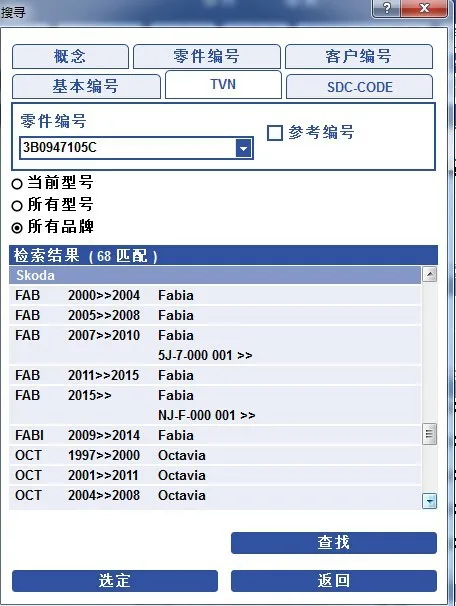The height and width of the screenshot is (606, 456).
Task: Click the 返回 back button
Action: point(334,581)
